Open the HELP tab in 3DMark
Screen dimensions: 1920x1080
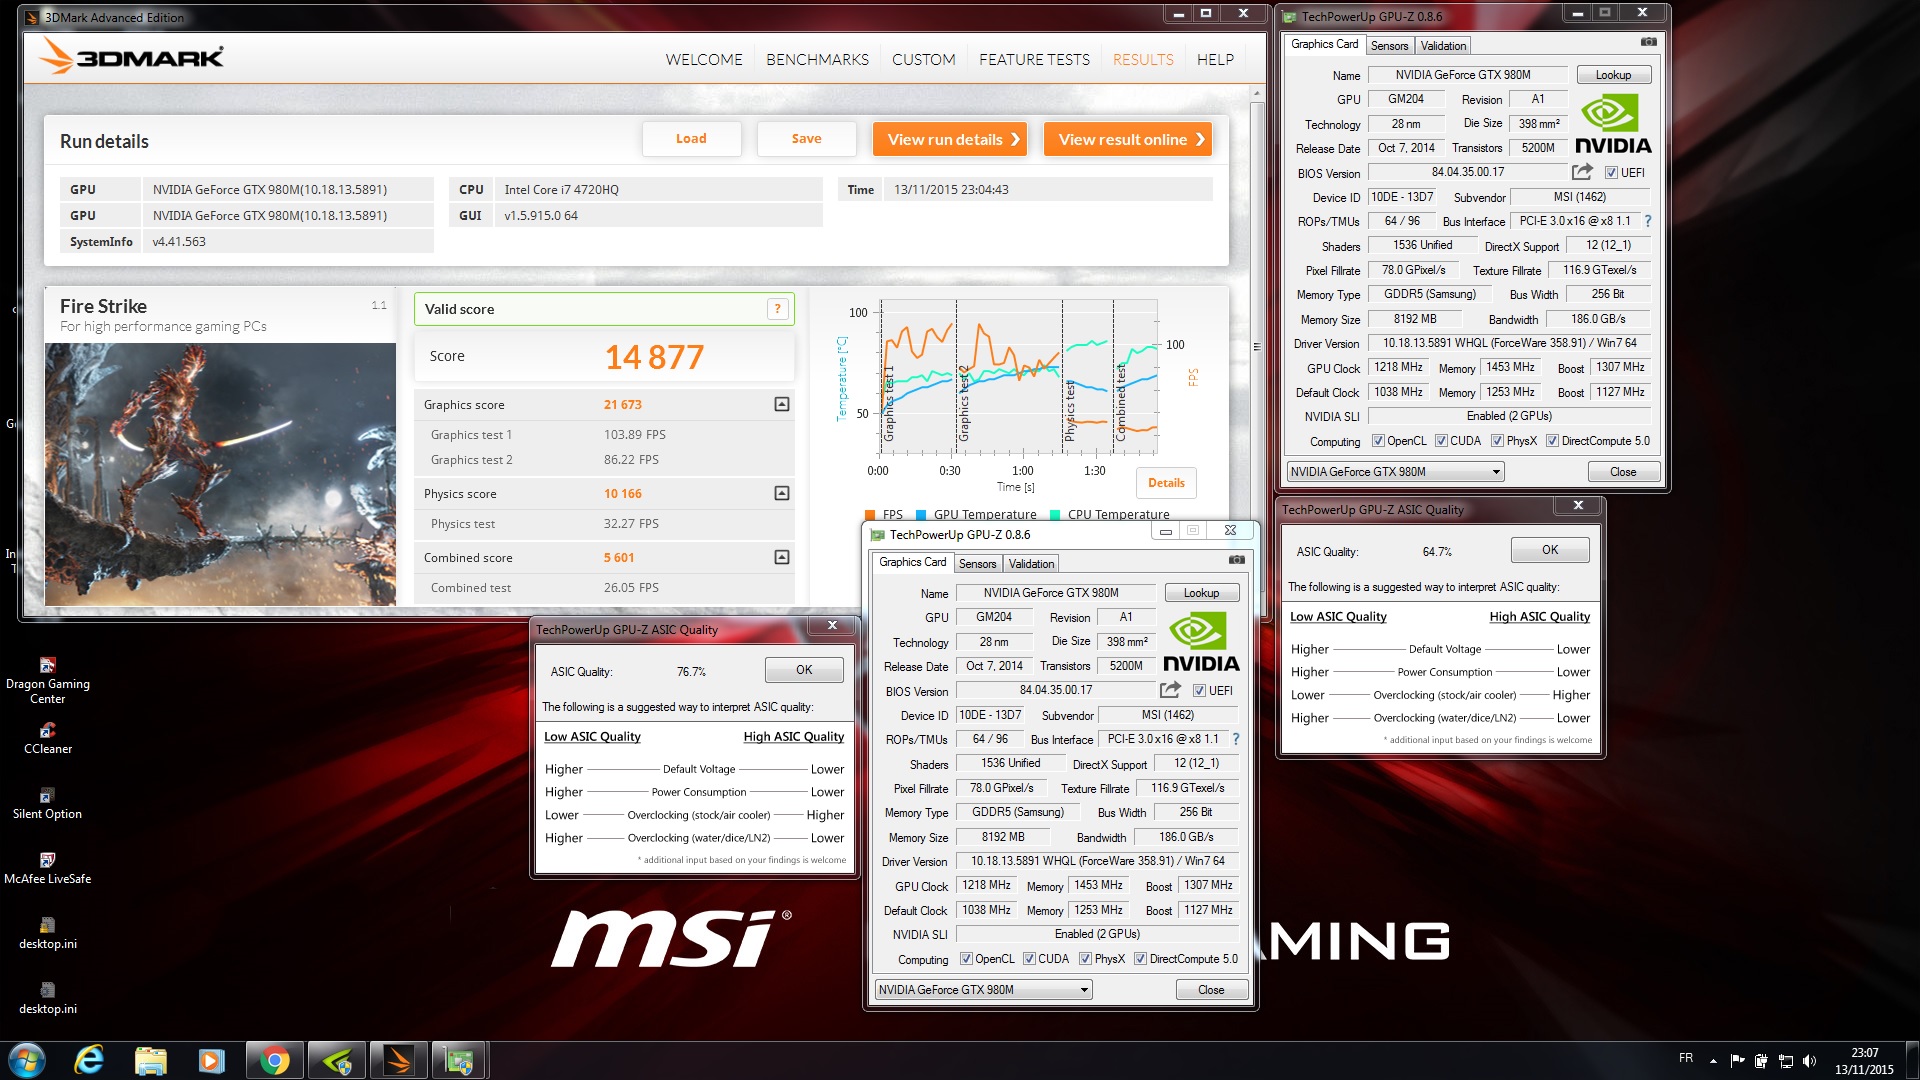(1215, 60)
